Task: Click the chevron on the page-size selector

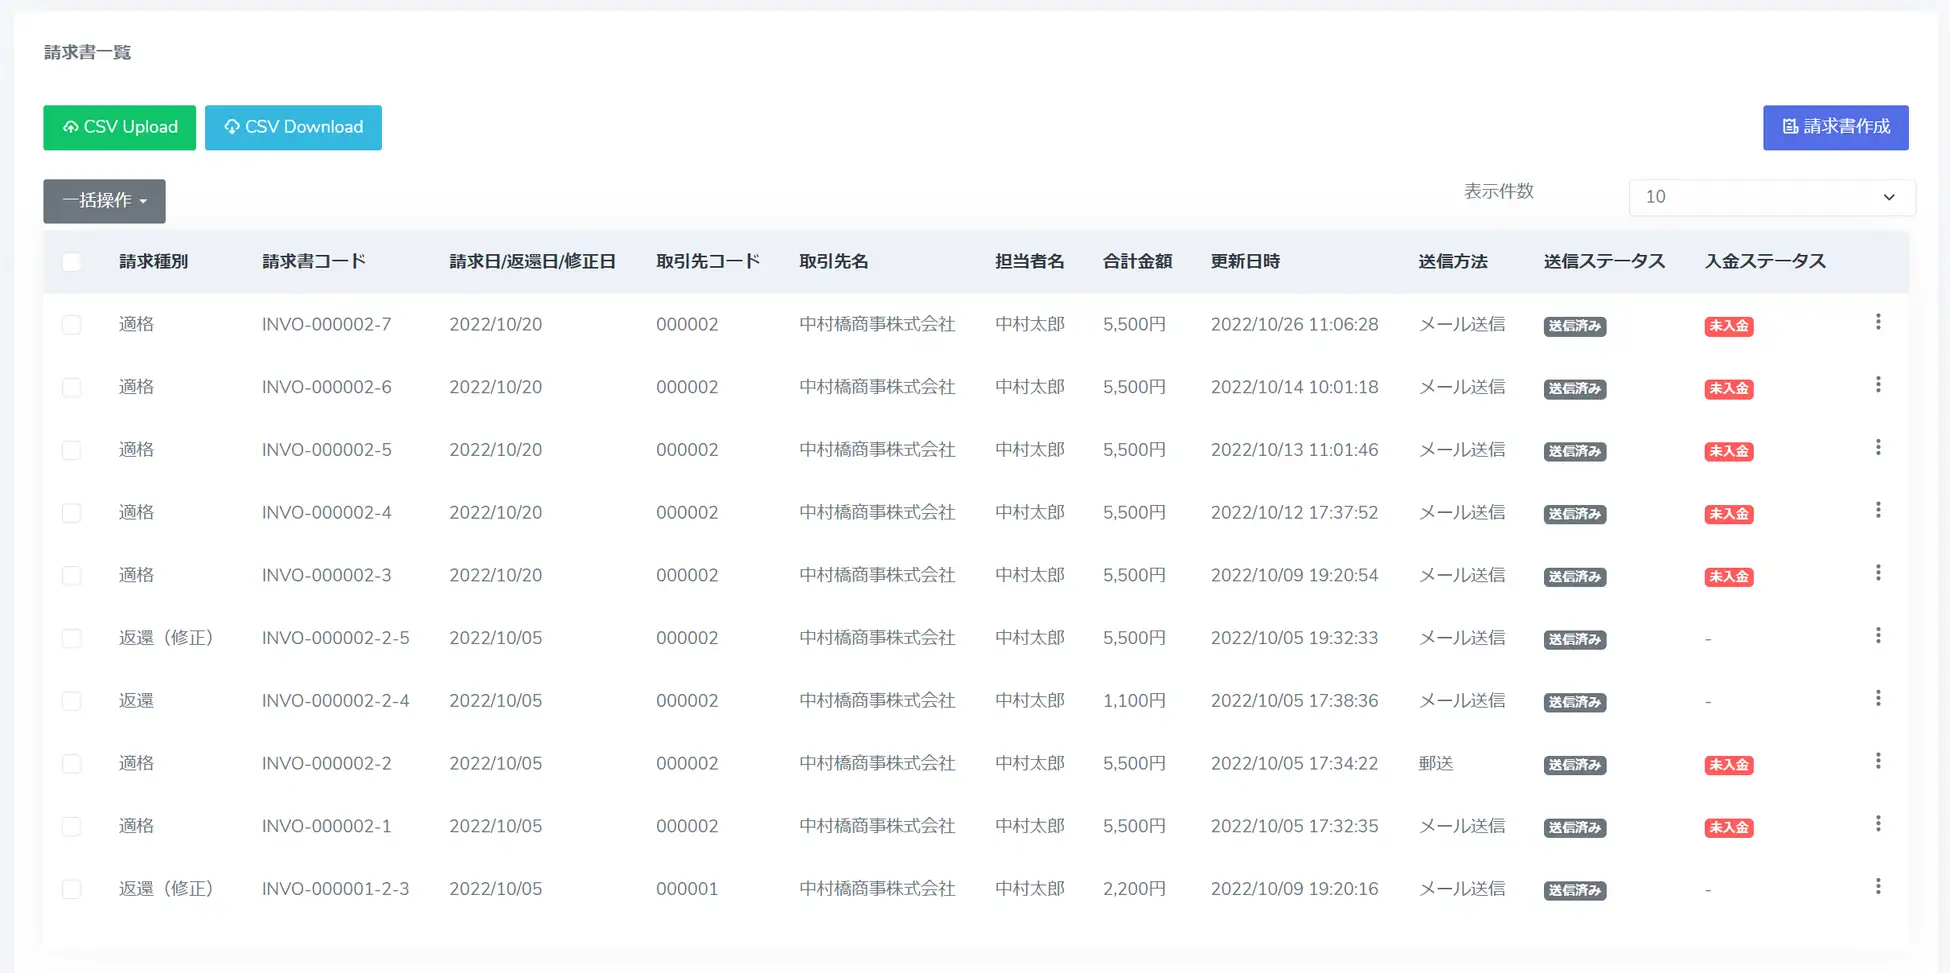Action: click(1889, 197)
